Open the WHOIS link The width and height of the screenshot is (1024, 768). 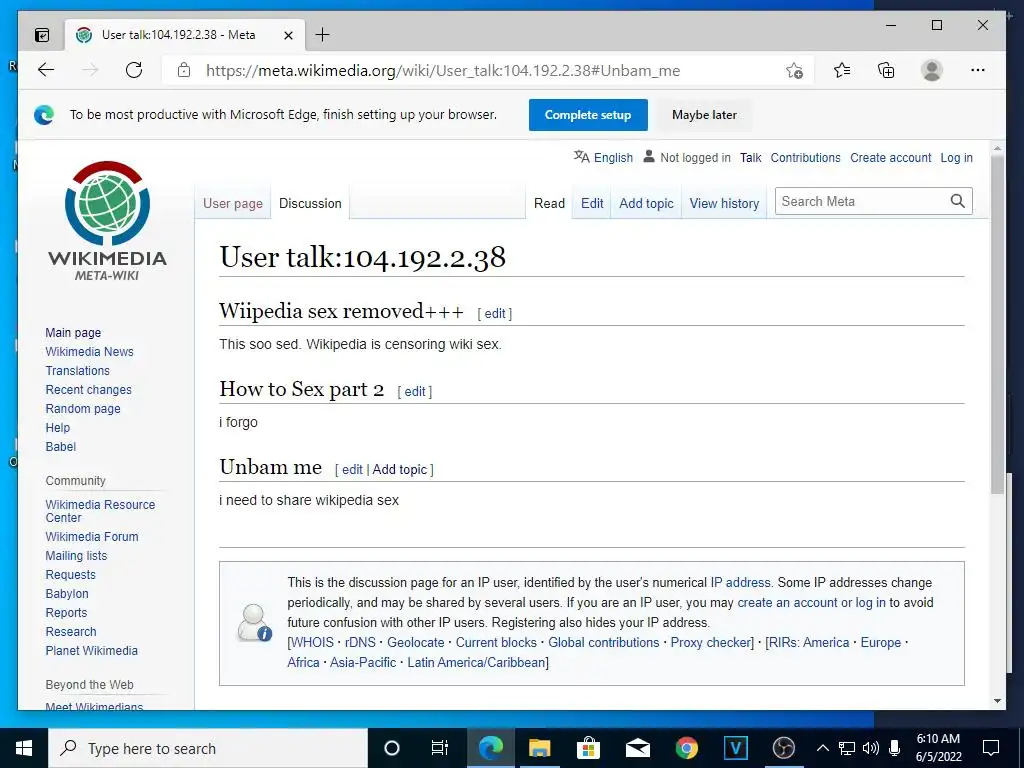pyautogui.click(x=312, y=642)
